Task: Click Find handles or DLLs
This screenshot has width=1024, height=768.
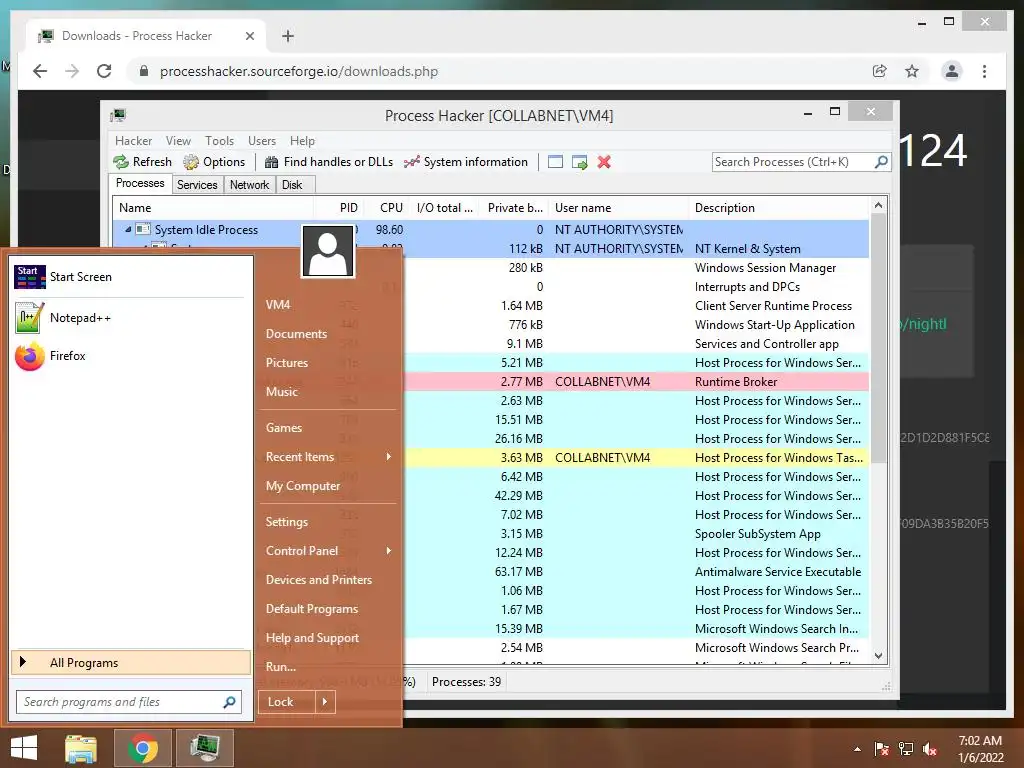Action: [328, 162]
